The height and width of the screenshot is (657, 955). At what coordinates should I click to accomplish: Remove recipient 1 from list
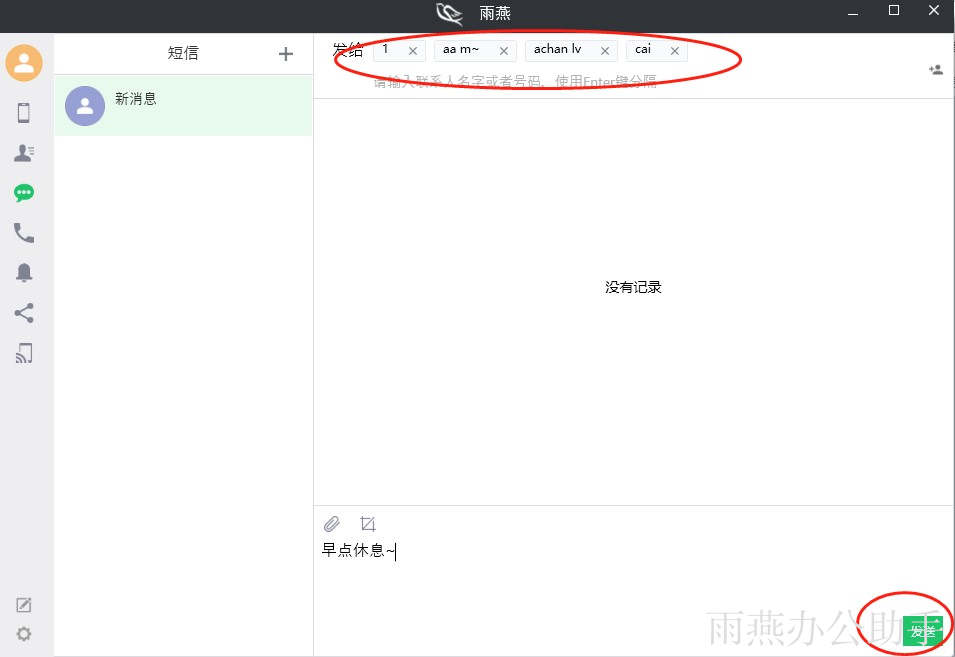[x=413, y=51]
